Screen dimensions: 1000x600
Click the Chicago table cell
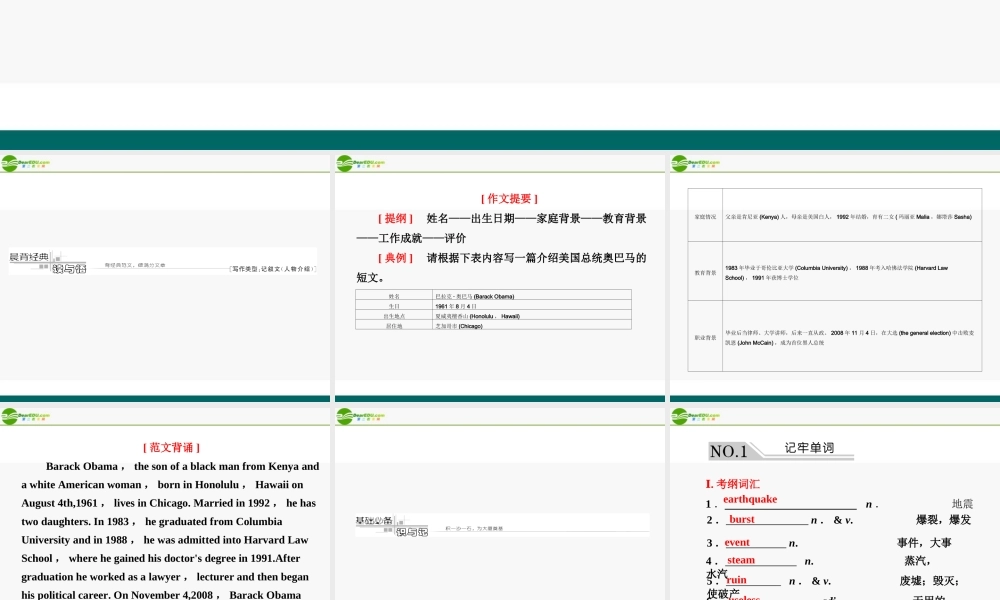point(532,325)
